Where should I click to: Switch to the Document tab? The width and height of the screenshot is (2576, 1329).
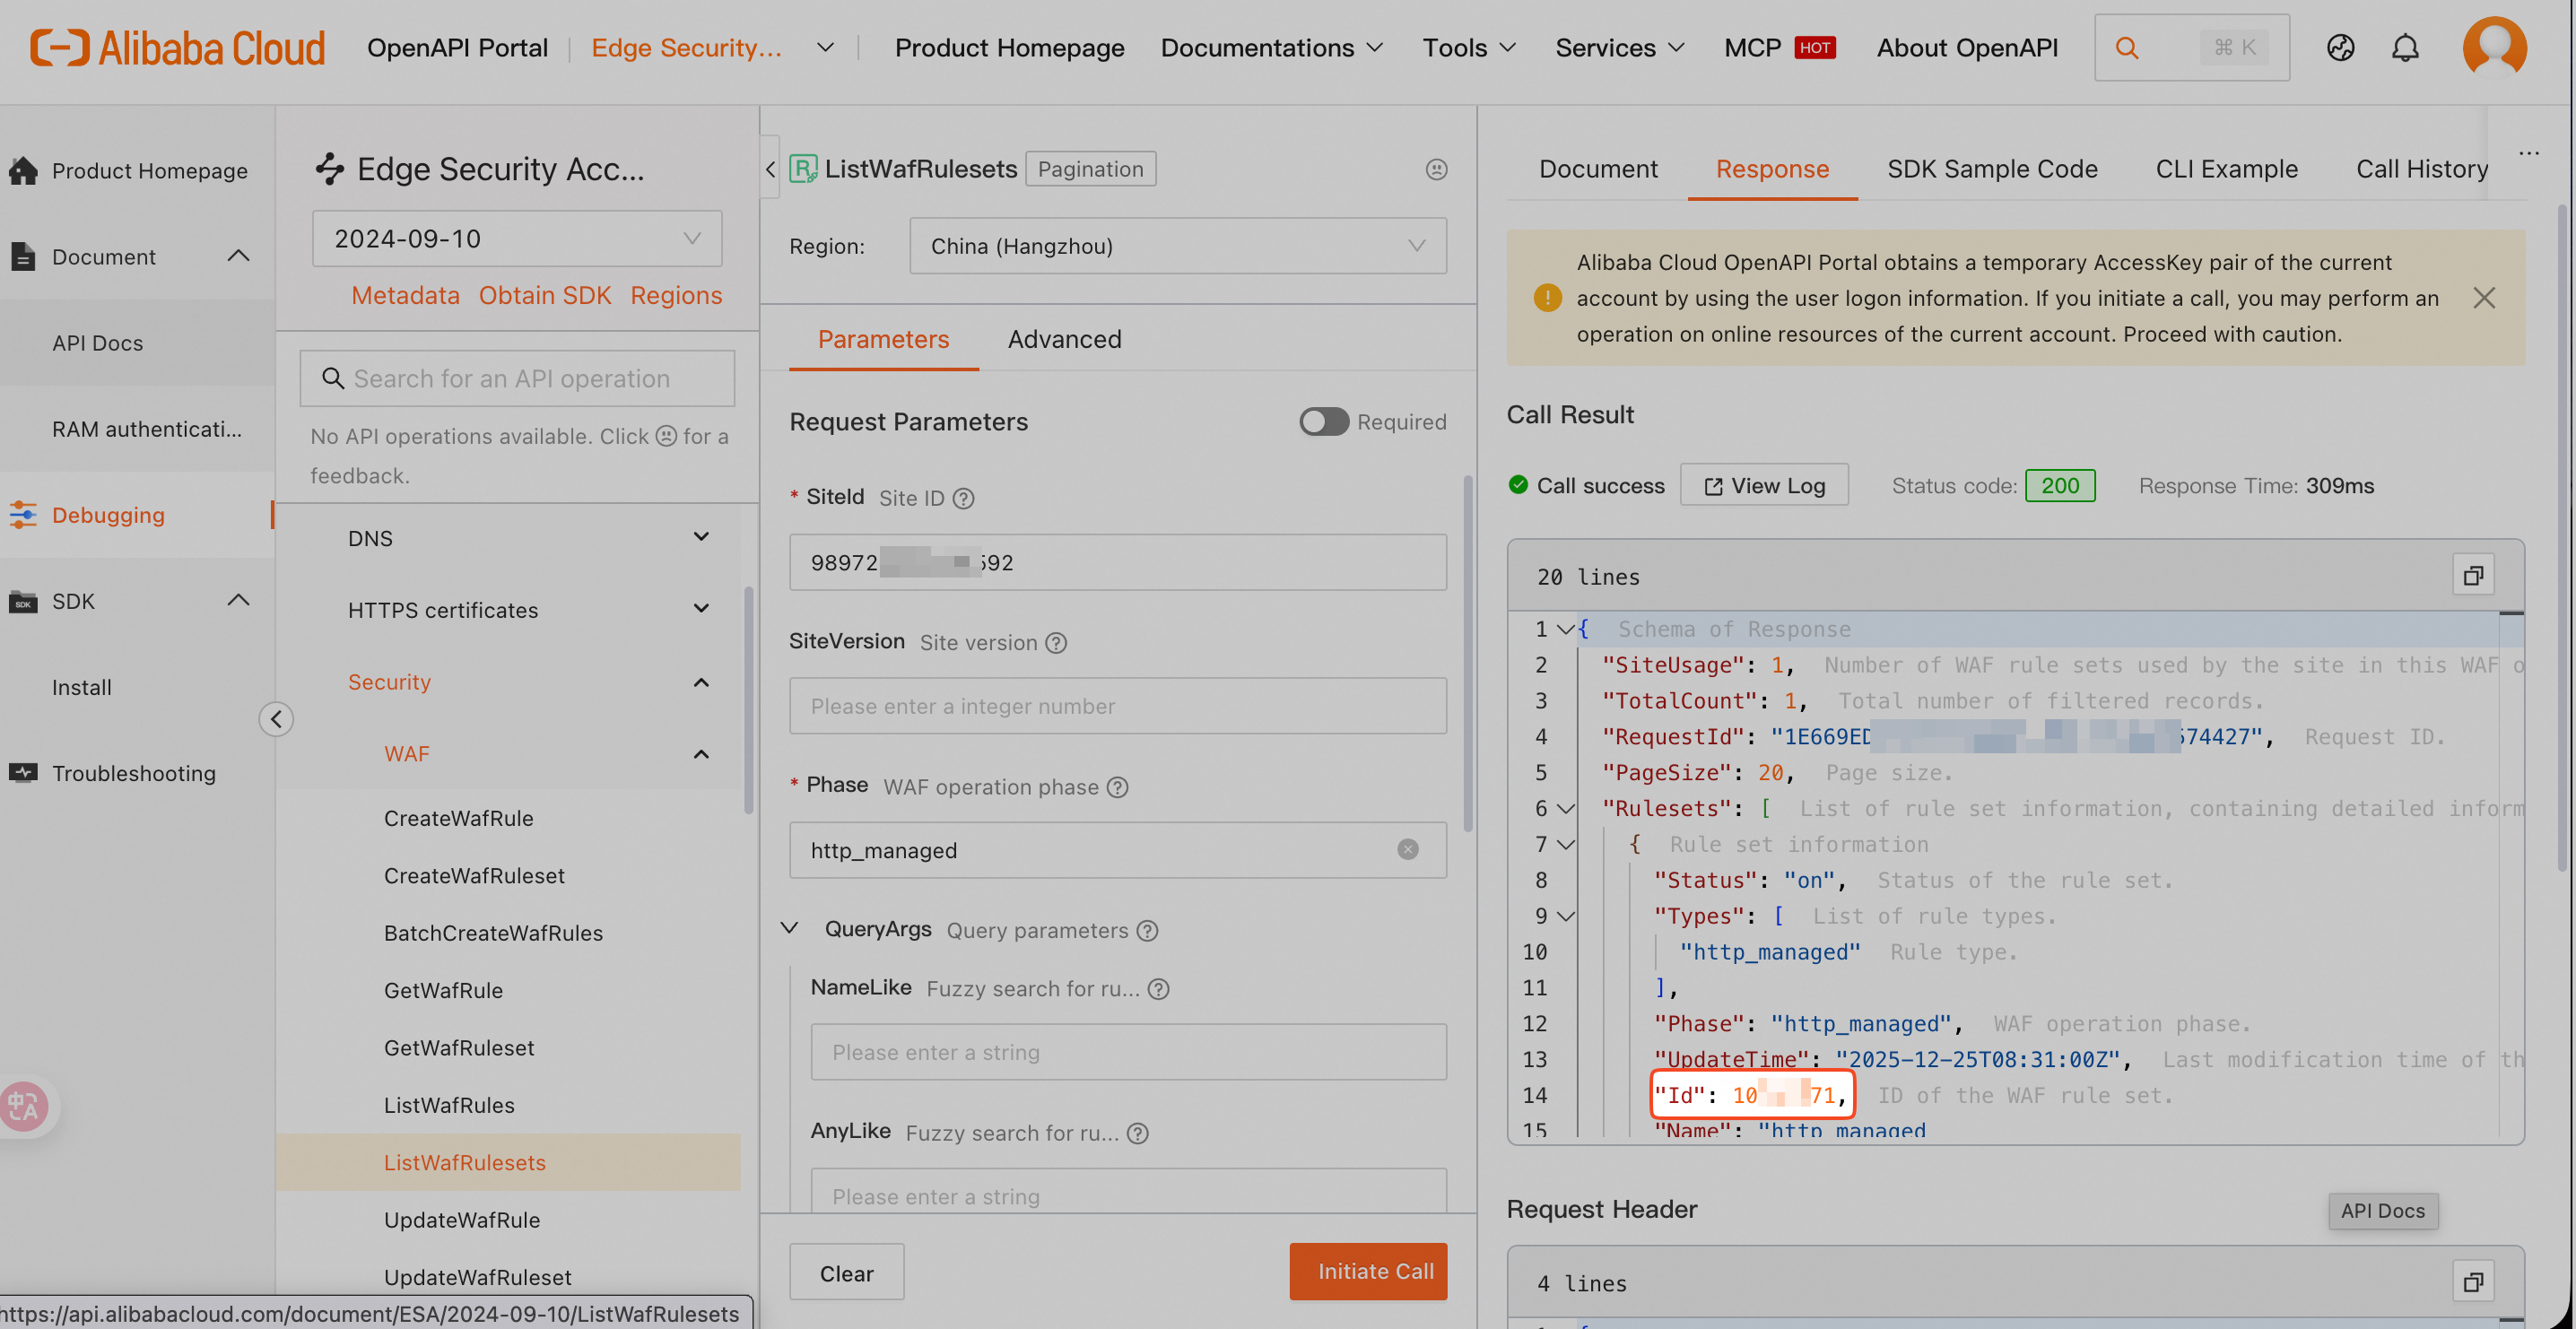(x=1598, y=169)
